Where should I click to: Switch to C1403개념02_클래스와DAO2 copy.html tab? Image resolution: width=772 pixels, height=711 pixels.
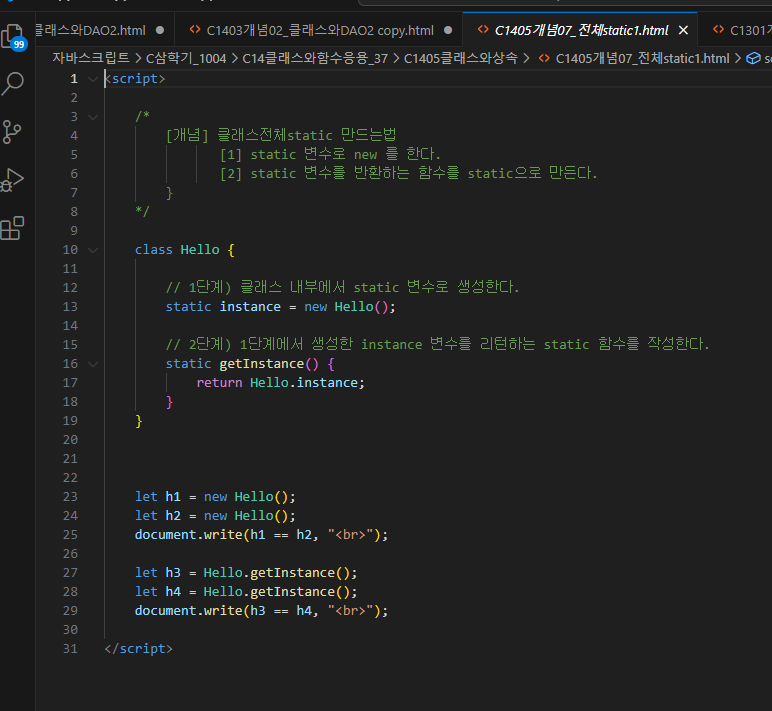(320, 31)
